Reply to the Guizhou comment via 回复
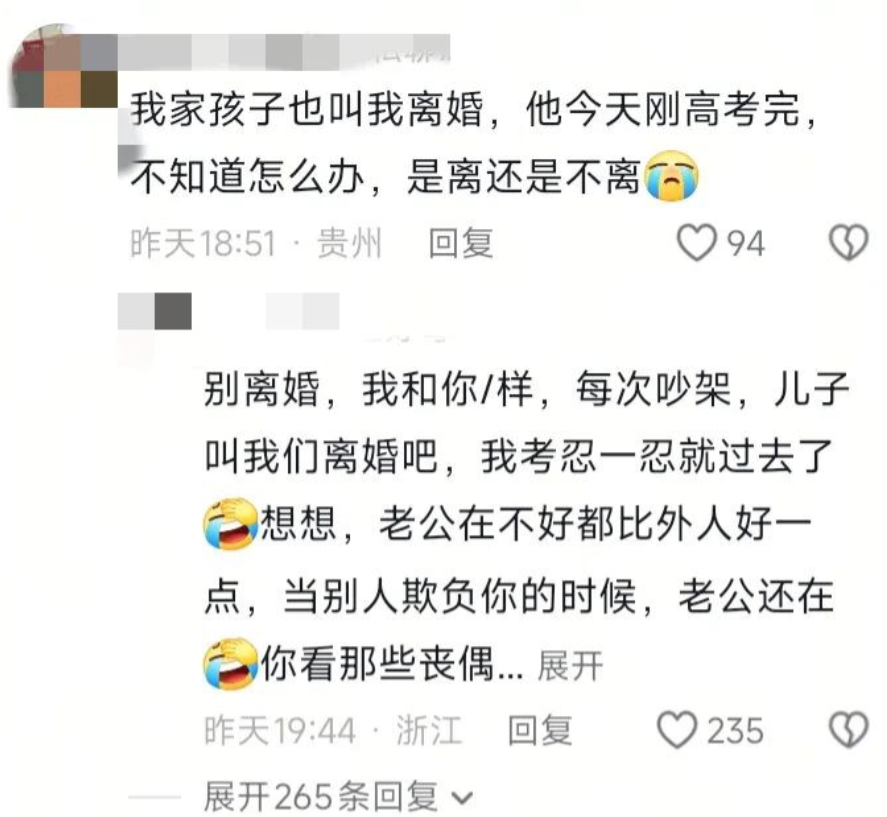The height and width of the screenshot is (817, 887). coord(461,243)
